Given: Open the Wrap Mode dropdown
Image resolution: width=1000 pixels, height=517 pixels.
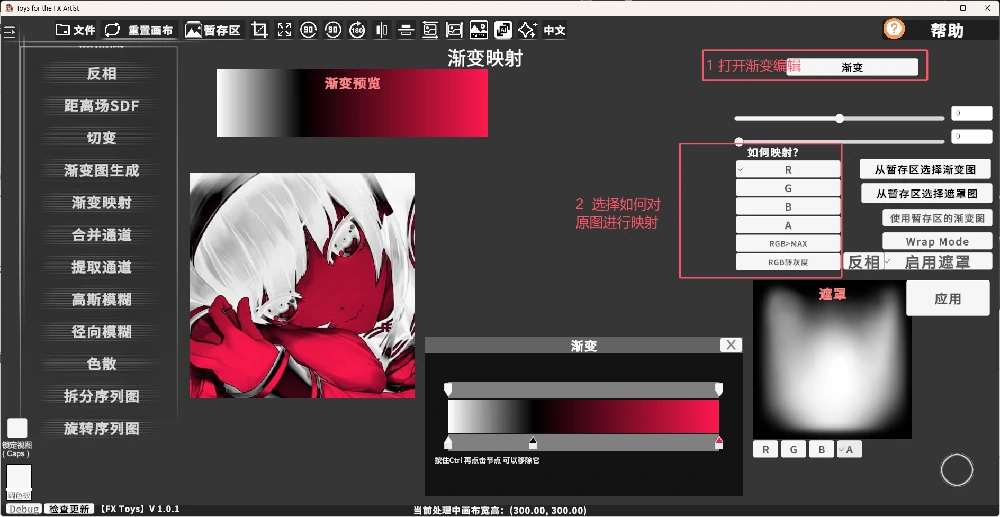Looking at the screenshot, I should tap(937, 241).
